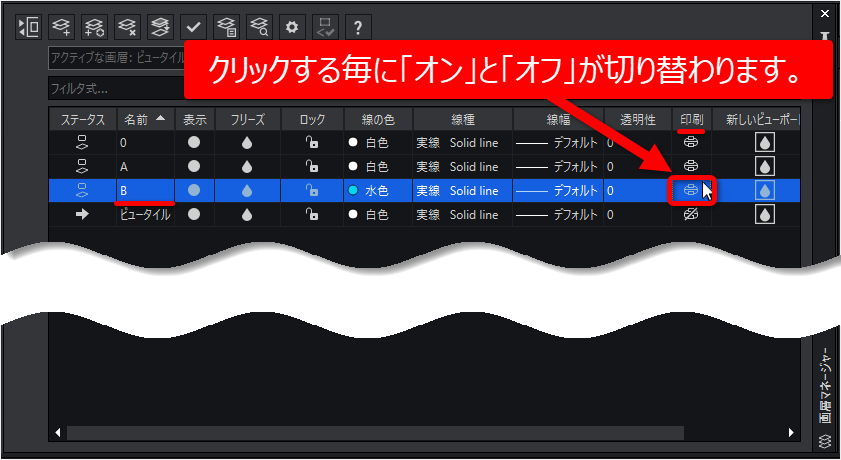Open lineweight デフォルト for ビュータイル layer

(557, 215)
